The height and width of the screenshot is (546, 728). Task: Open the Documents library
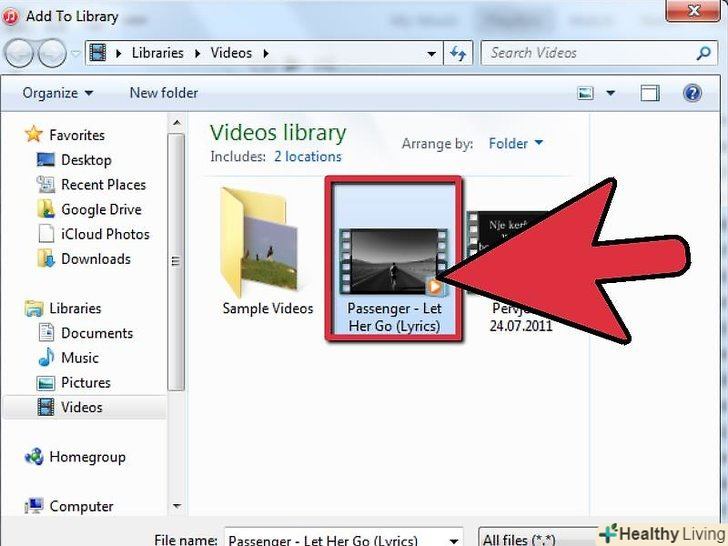coord(85,333)
